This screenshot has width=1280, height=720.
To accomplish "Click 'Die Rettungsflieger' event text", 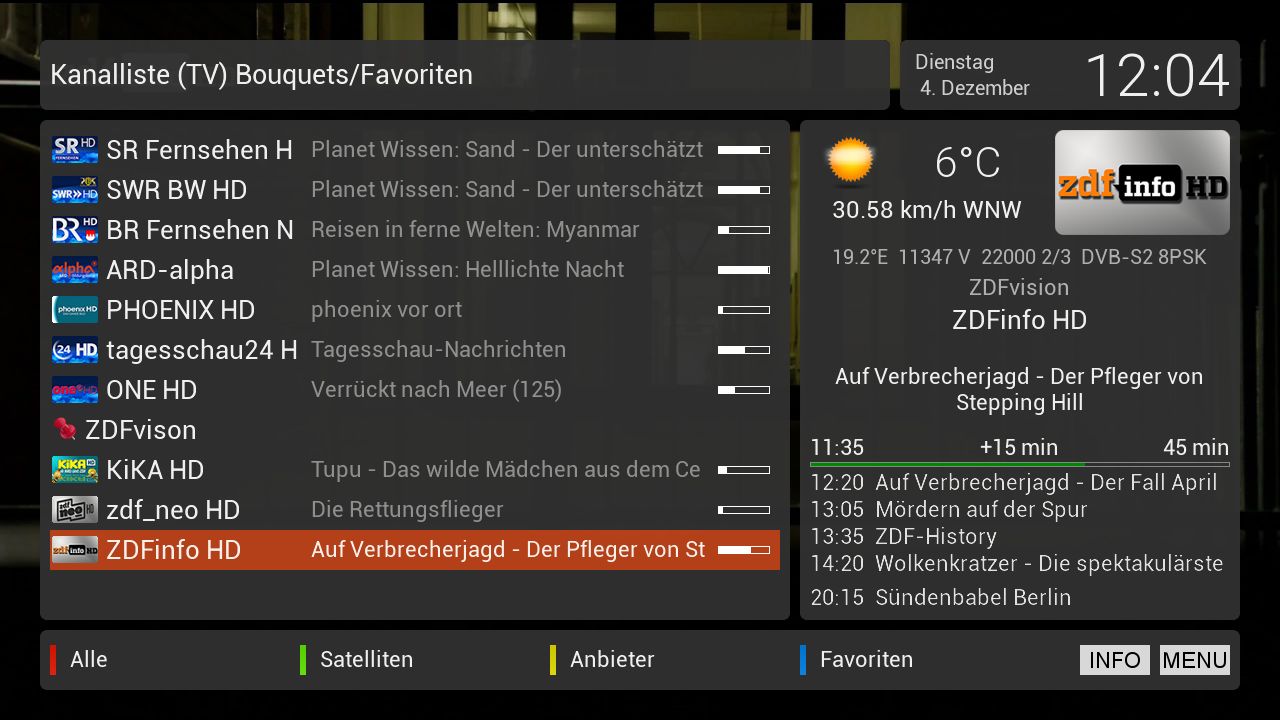I will [x=407, y=510].
